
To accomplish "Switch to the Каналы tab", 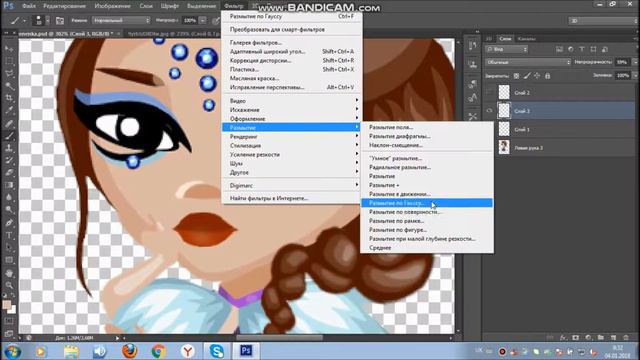I will 526,39.
